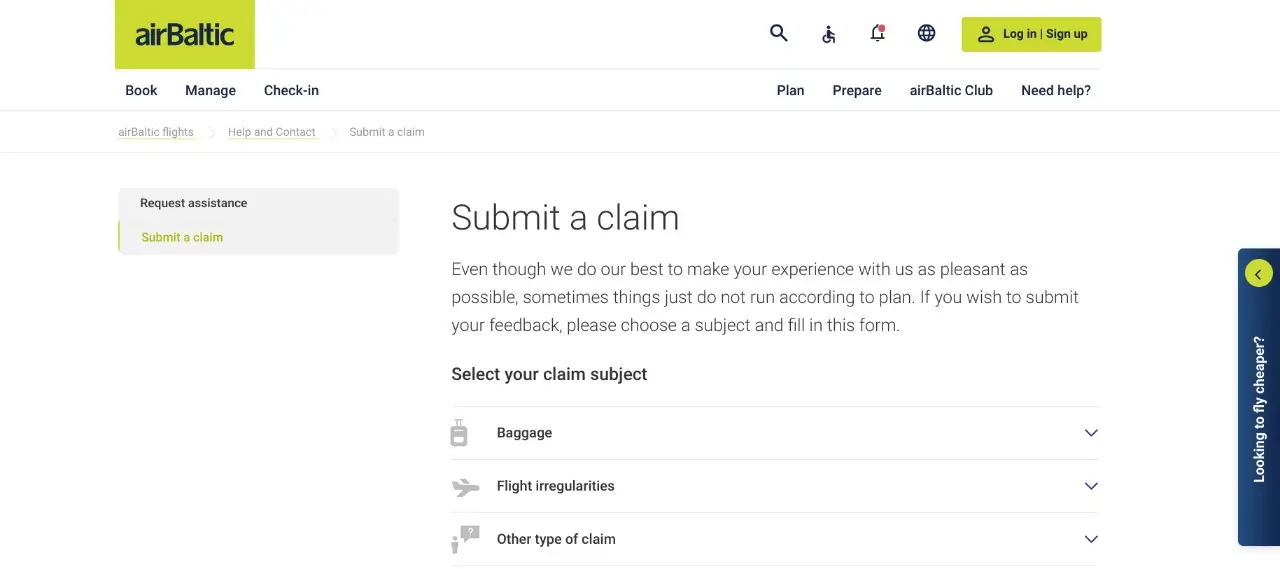Select Request assistance in the sidebar

pyautogui.click(x=193, y=203)
